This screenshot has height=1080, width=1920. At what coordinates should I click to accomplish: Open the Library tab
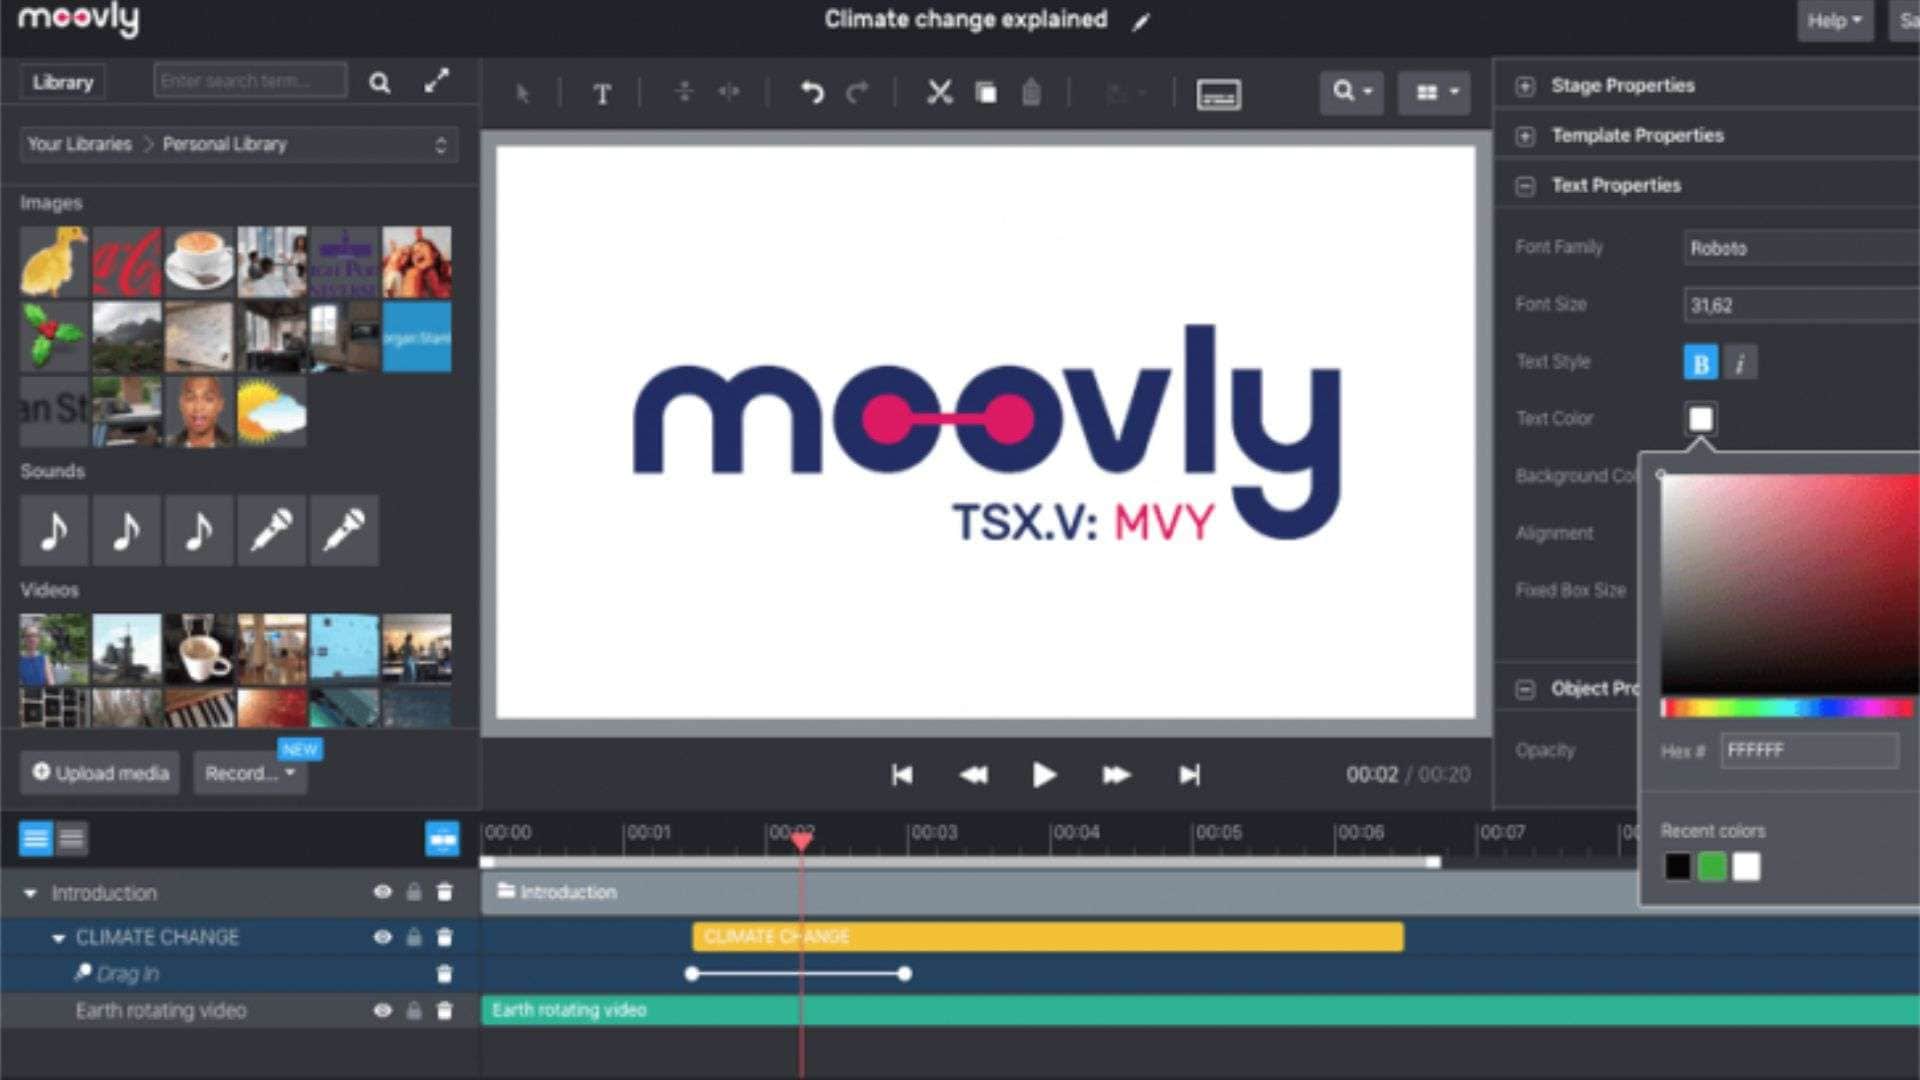(62, 82)
